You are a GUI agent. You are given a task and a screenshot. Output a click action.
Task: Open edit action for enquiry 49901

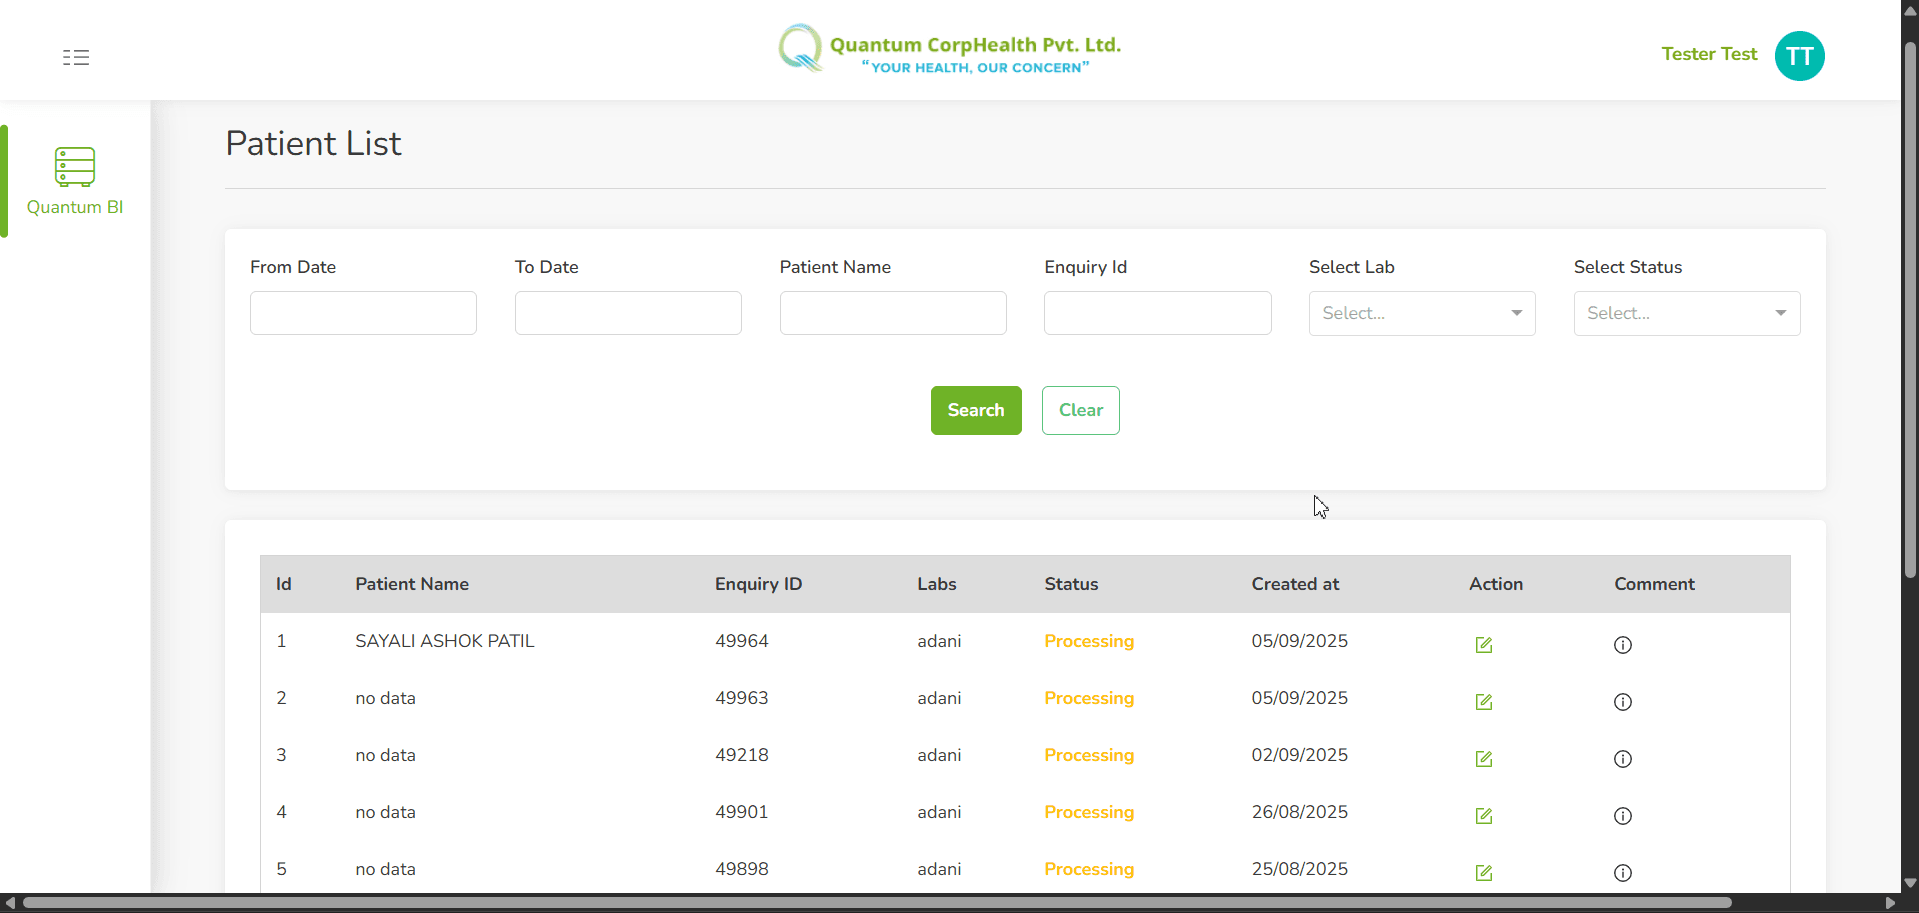(x=1483, y=815)
